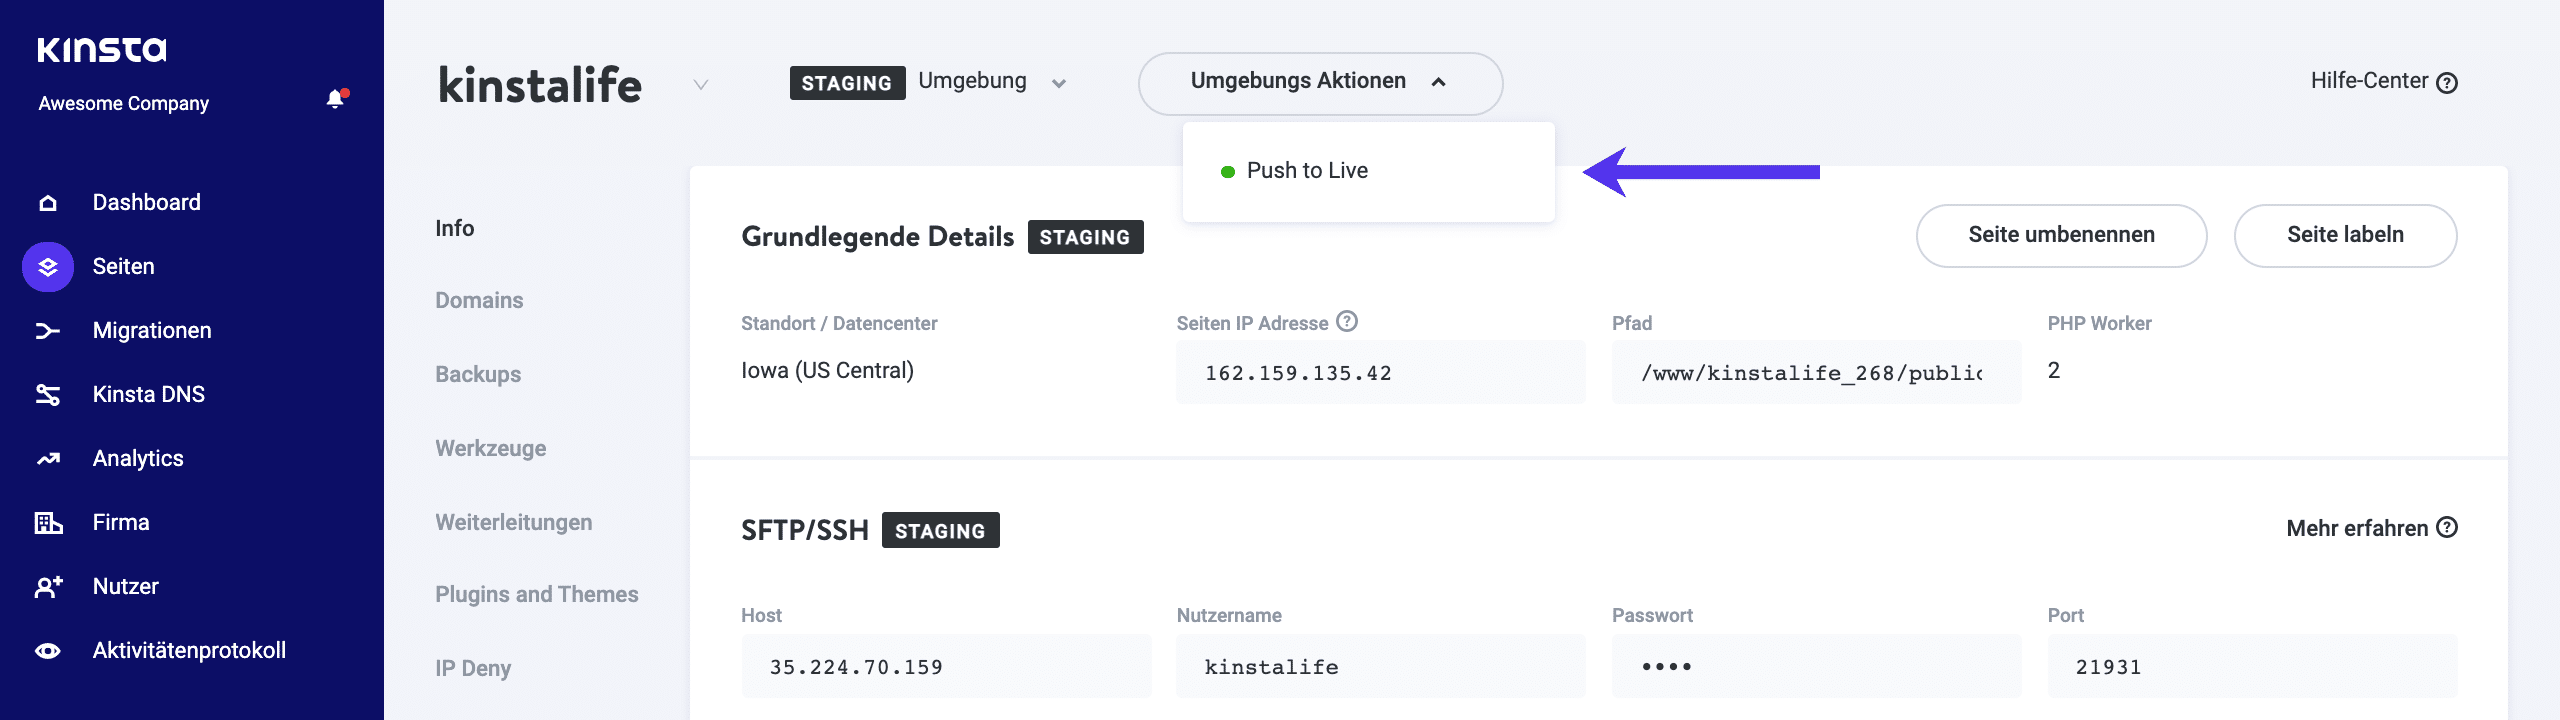Open Dashboard in the sidebar
The width and height of the screenshot is (2560, 720).
point(146,202)
